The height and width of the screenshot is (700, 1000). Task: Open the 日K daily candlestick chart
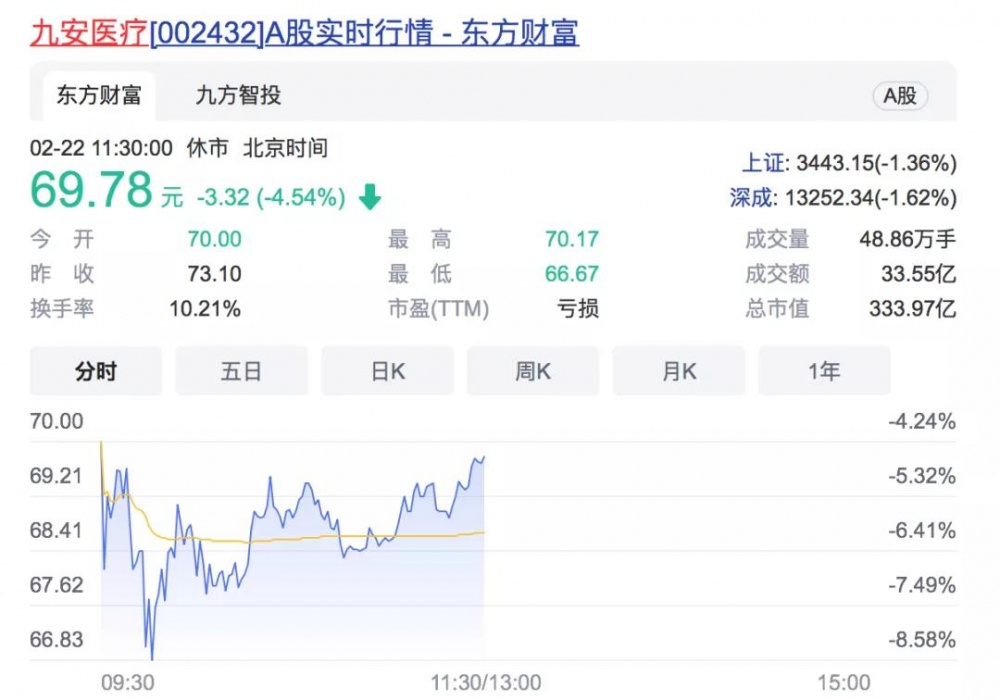pos(387,370)
